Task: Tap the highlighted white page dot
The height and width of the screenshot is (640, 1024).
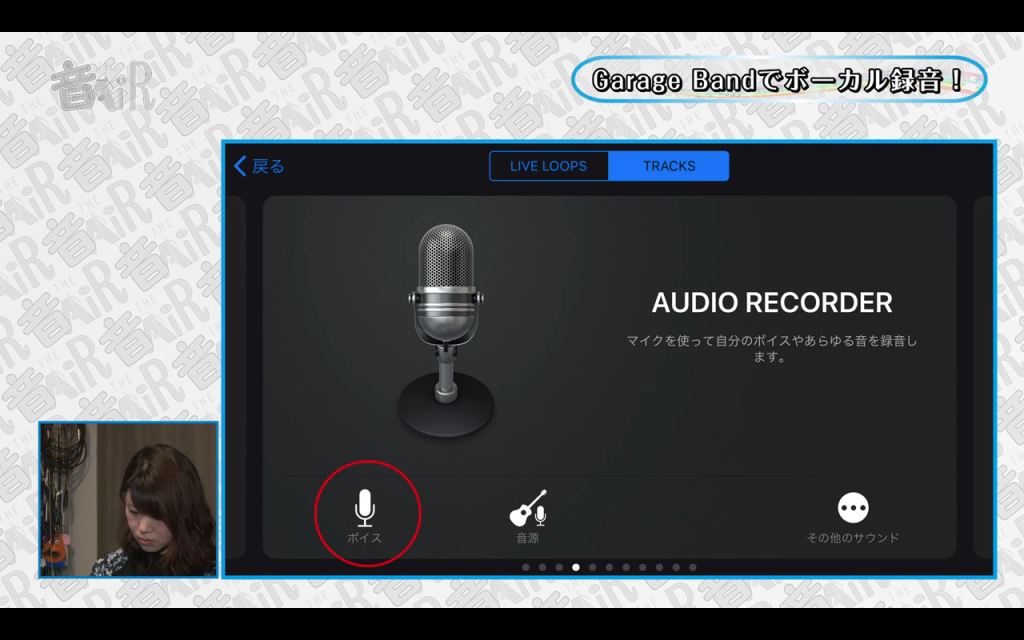Action: click(x=576, y=567)
